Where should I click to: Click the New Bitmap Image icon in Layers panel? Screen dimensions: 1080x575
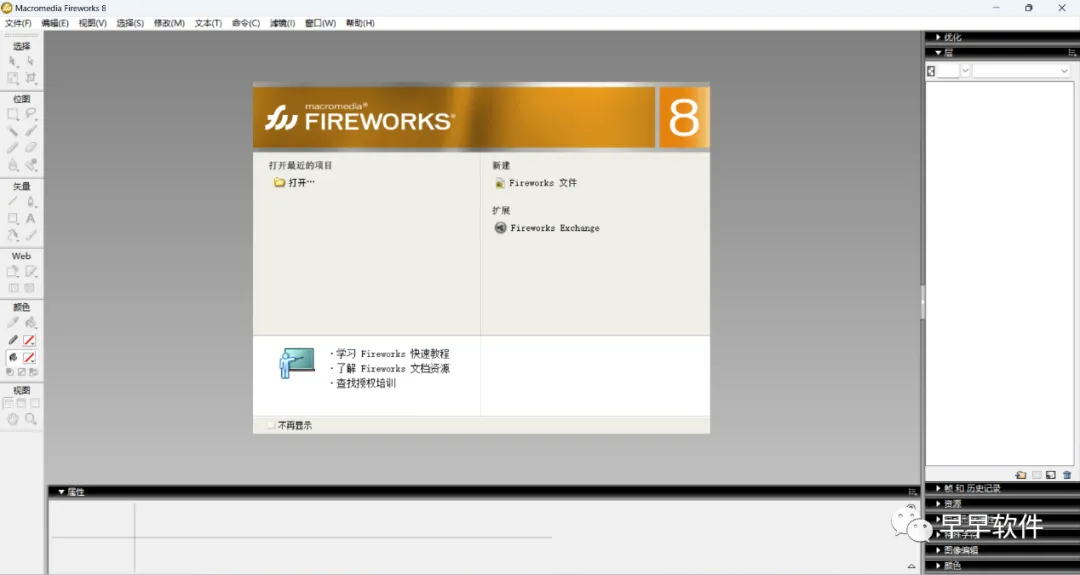point(1051,475)
